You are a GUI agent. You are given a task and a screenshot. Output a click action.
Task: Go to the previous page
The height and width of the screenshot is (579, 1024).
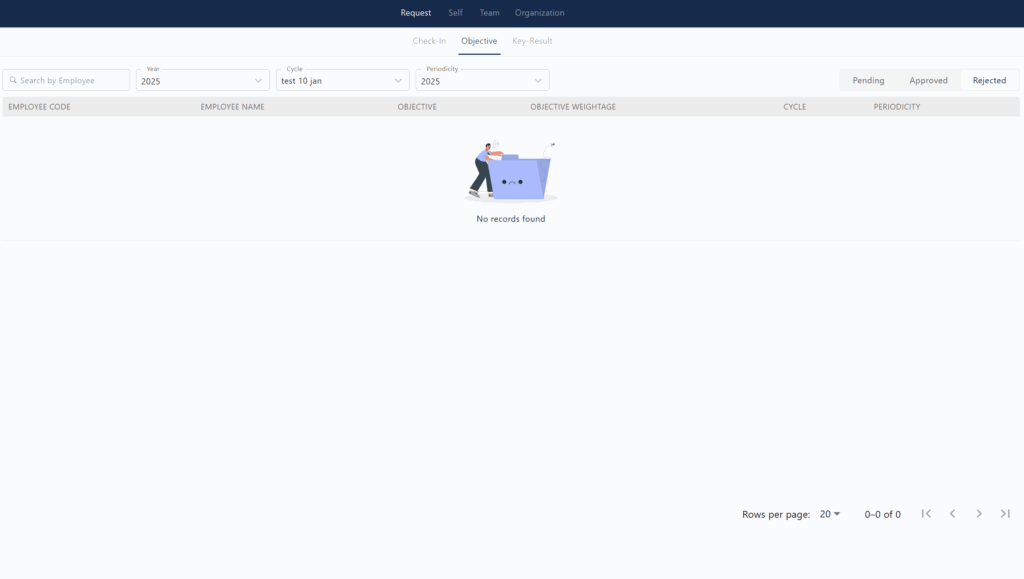click(x=952, y=514)
